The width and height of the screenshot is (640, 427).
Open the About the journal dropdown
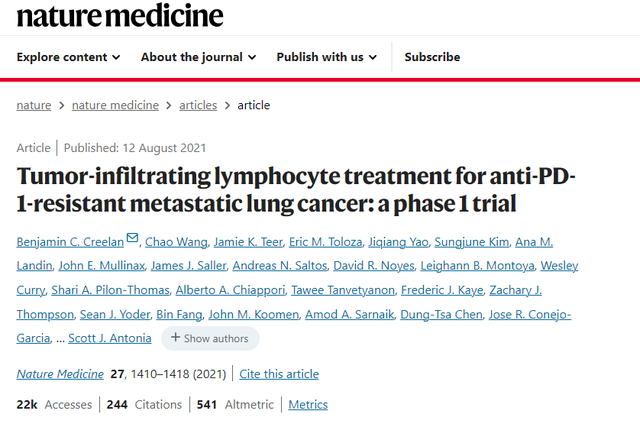coord(198,57)
